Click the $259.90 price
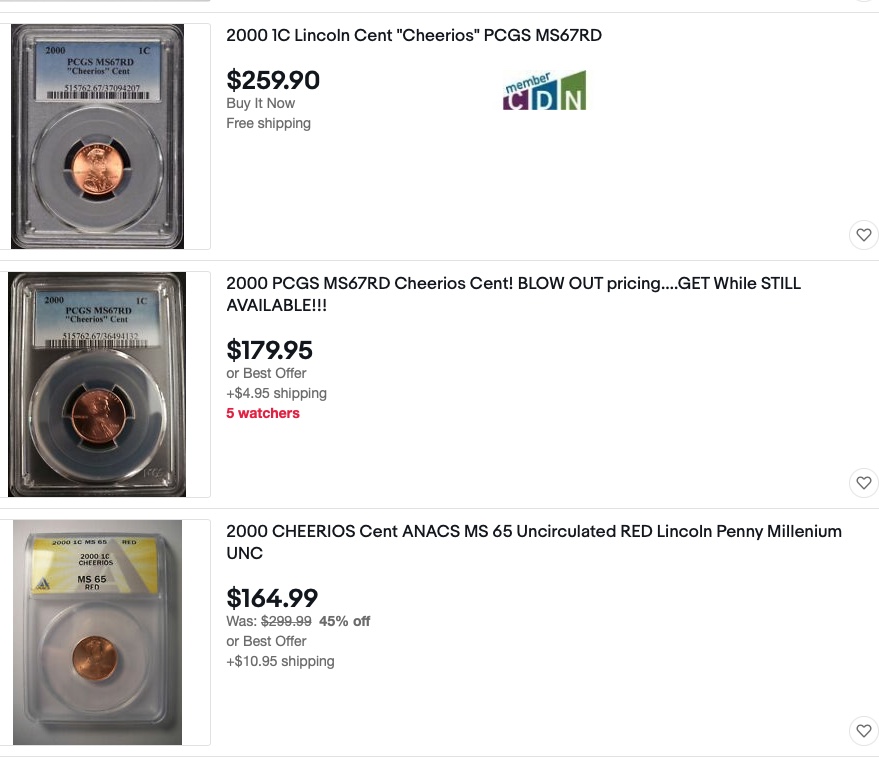The width and height of the screenshot is (879, 758). (273, 80)
